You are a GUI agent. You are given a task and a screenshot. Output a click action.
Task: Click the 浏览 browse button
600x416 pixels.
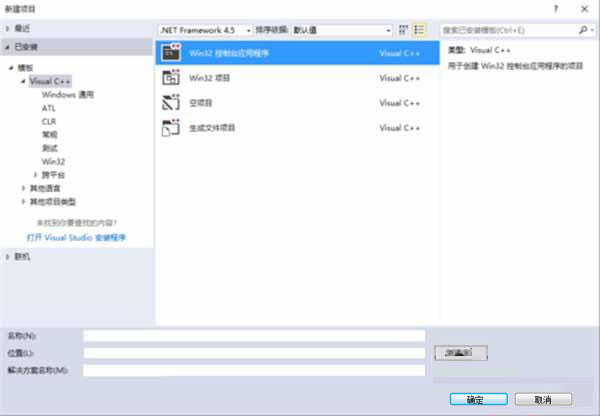click(461, 353)
